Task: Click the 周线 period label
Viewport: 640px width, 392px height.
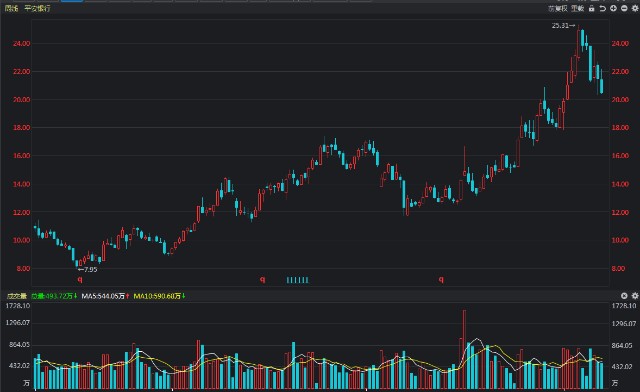Action: pos(11,9)
